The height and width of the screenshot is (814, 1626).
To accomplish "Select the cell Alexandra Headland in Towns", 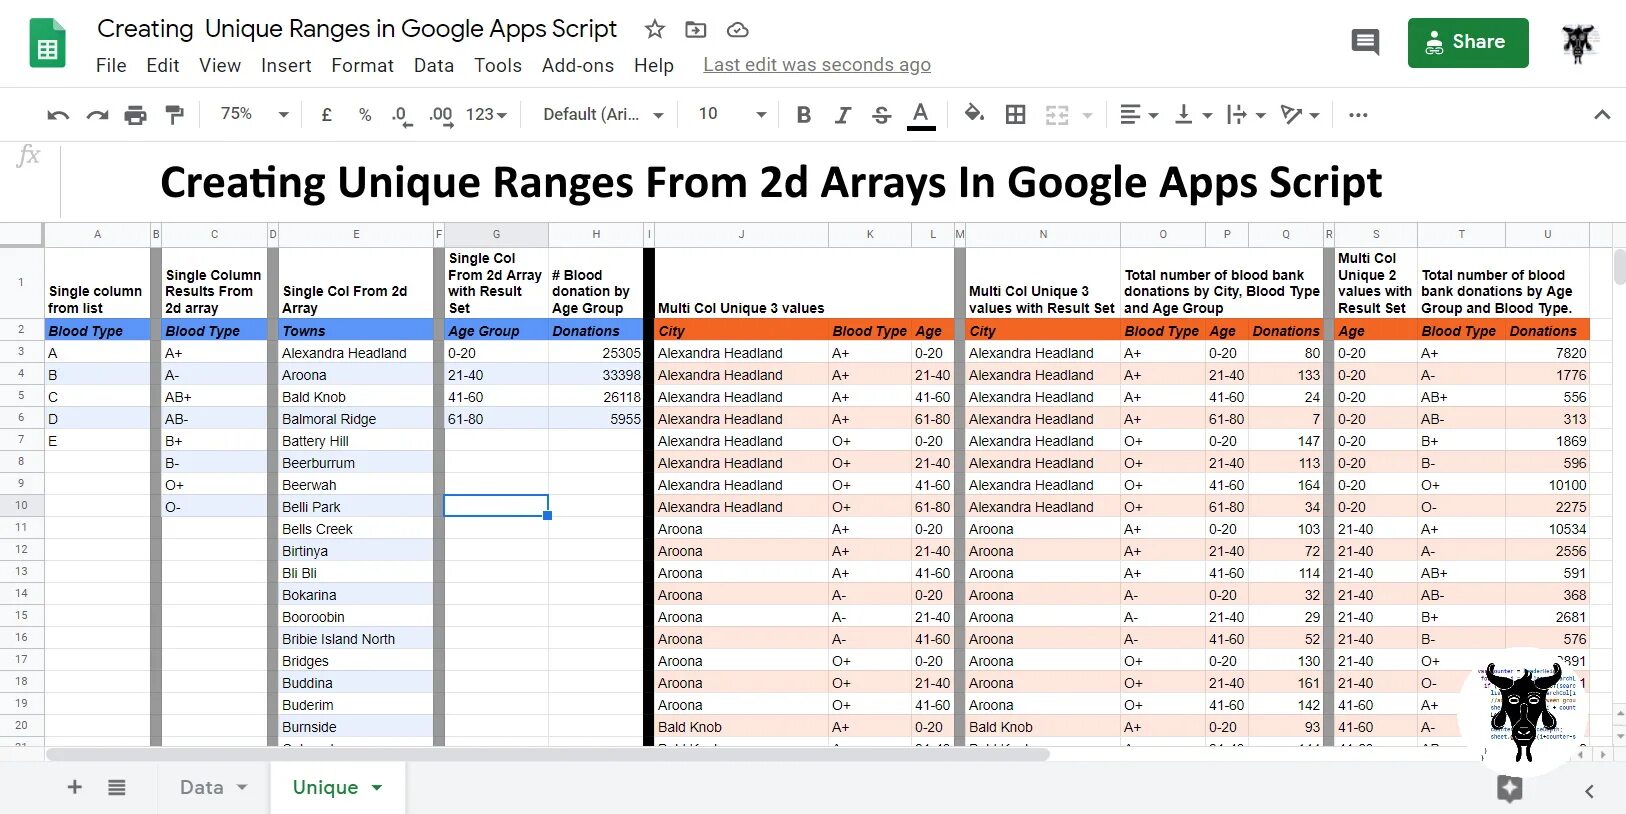I will point(356,353).
